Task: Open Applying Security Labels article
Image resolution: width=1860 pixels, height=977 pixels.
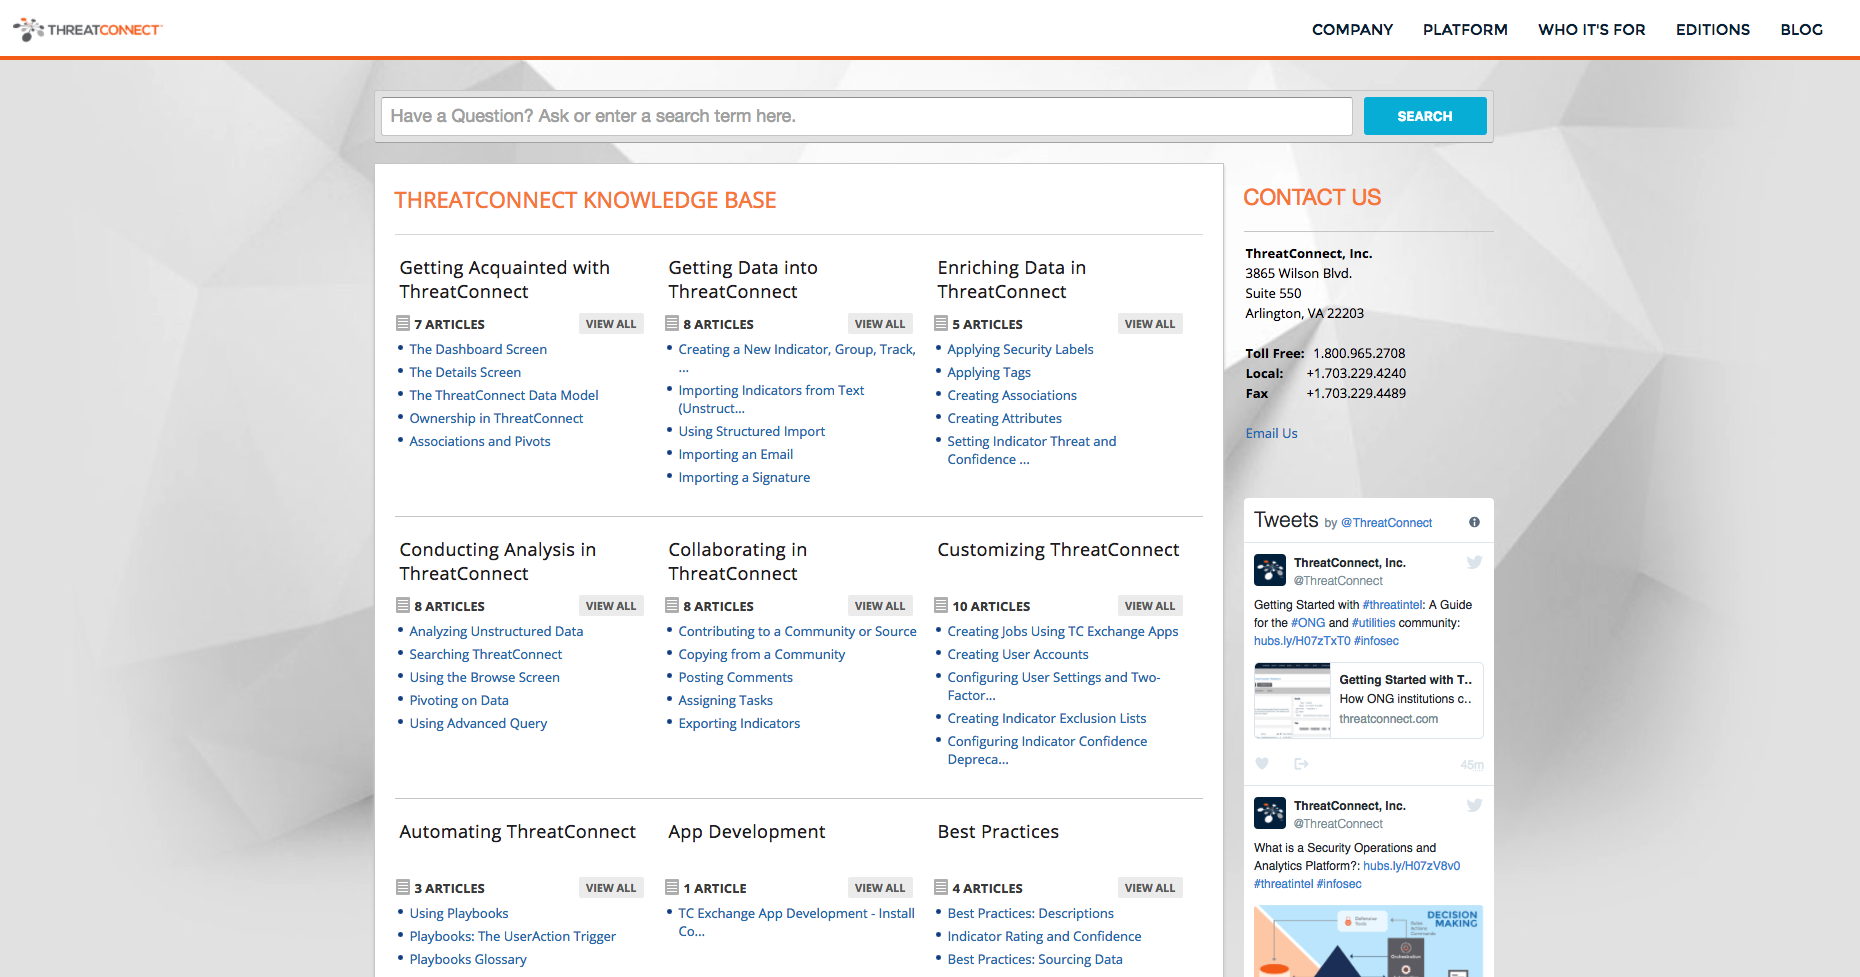Action: point(1020,349)
